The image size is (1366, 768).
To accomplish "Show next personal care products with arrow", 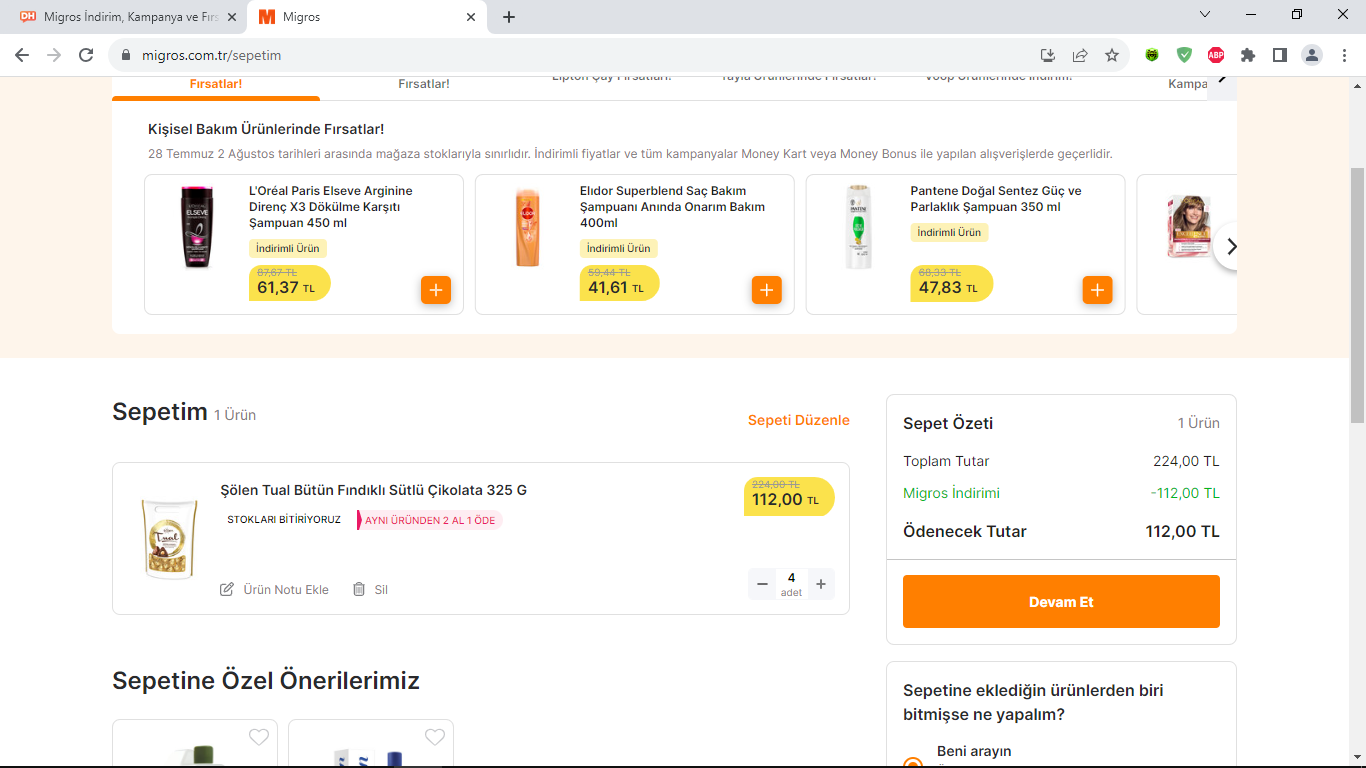I will [1231, 246].
